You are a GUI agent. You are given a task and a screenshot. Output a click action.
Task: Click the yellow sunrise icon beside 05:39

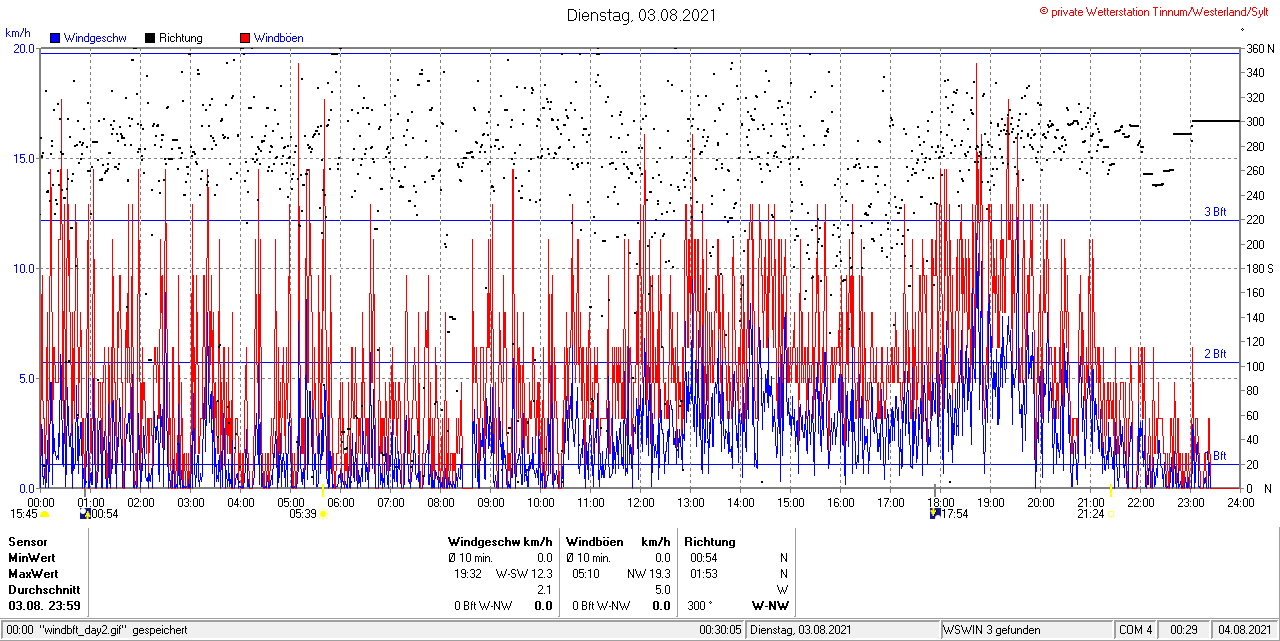pos(323,514)
